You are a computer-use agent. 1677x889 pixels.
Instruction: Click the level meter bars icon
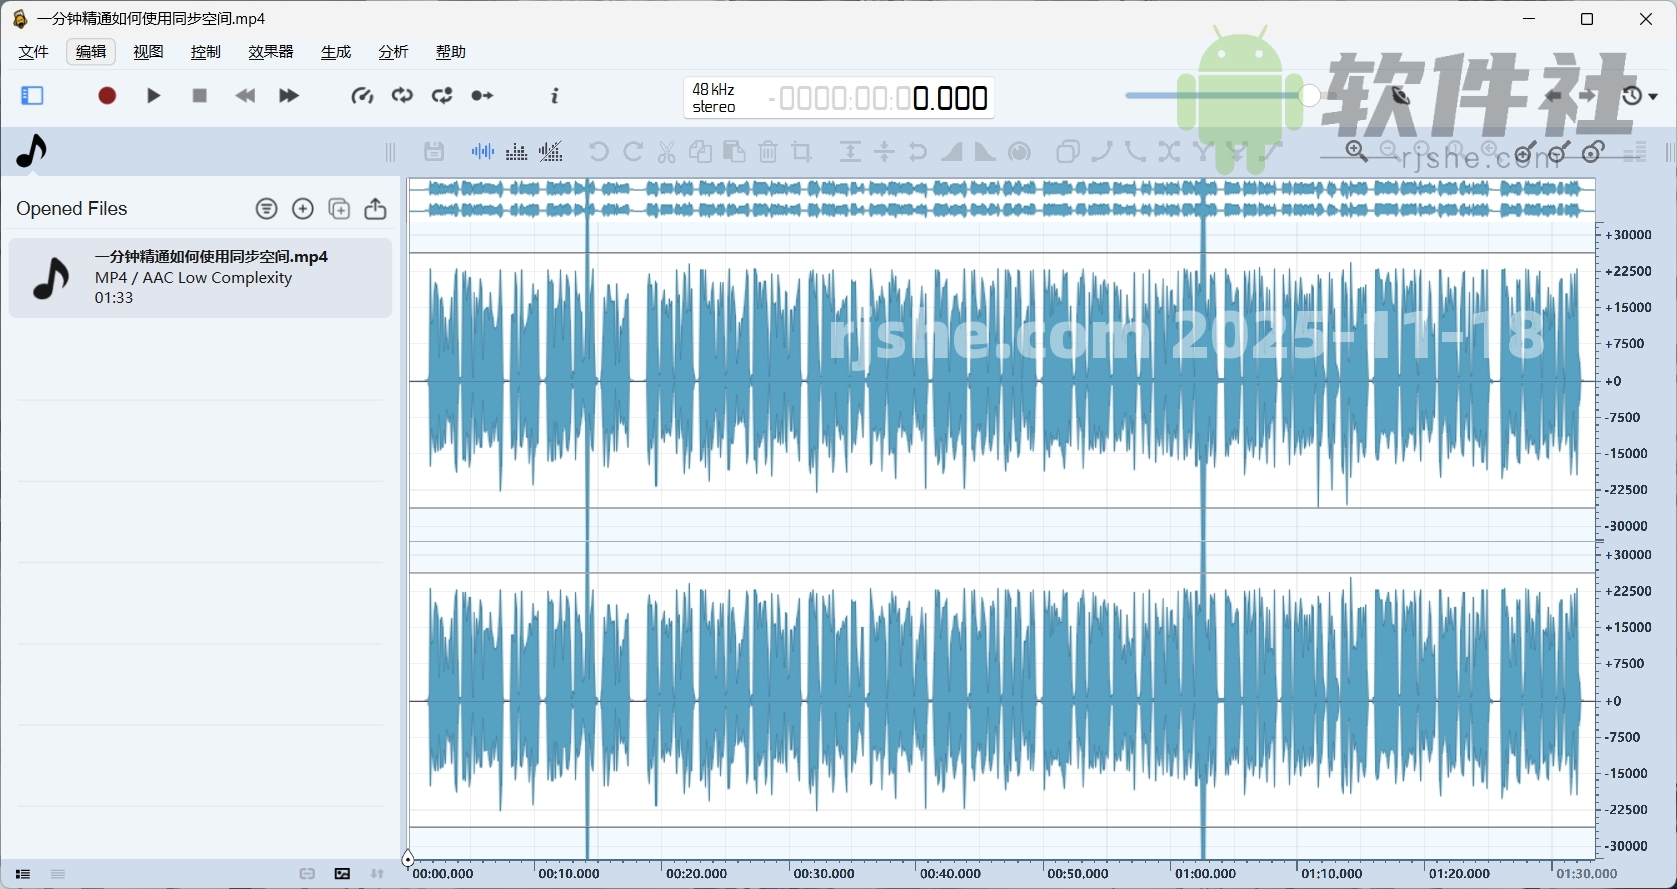1635,152
